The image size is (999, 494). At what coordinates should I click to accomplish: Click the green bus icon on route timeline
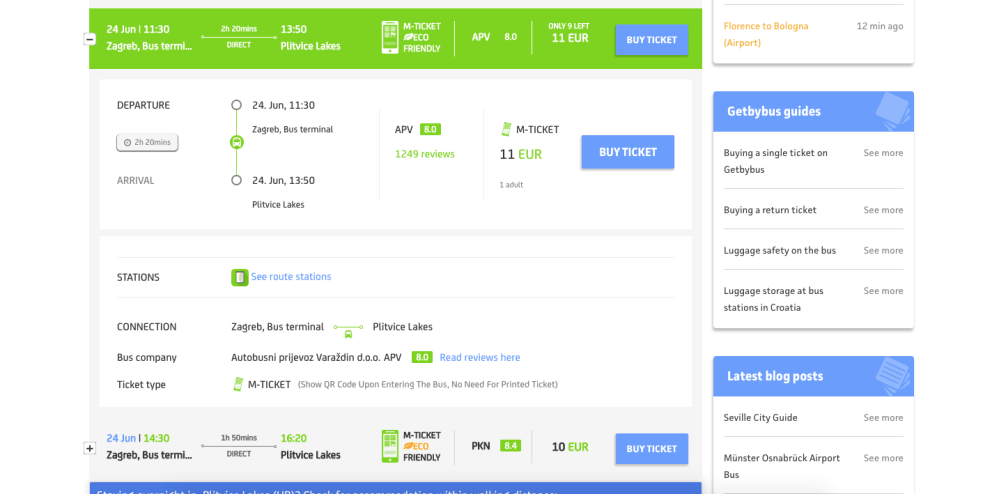[x=236, y=142]
